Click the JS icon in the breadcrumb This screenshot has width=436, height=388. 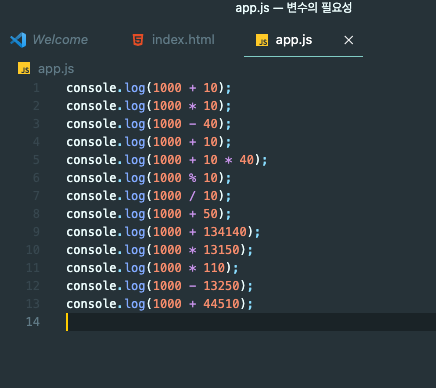[24, 68]
